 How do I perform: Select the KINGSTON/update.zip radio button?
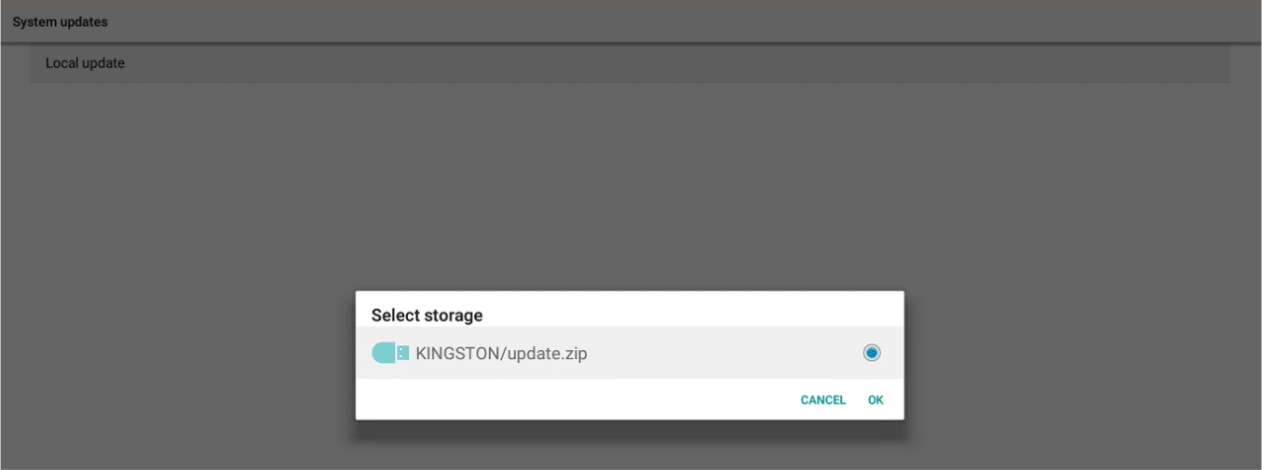click(x=871, y=353)
